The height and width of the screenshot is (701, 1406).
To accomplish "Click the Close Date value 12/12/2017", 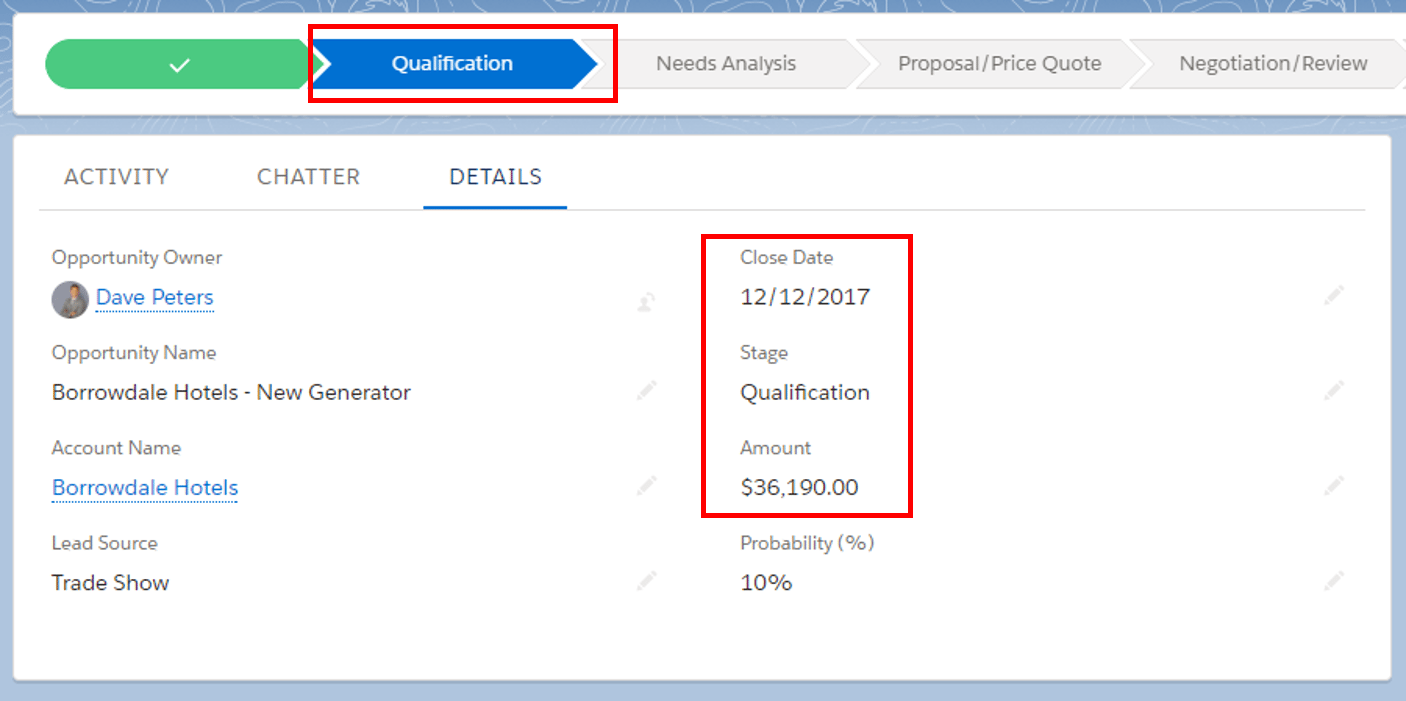I will tap(805, 297).
